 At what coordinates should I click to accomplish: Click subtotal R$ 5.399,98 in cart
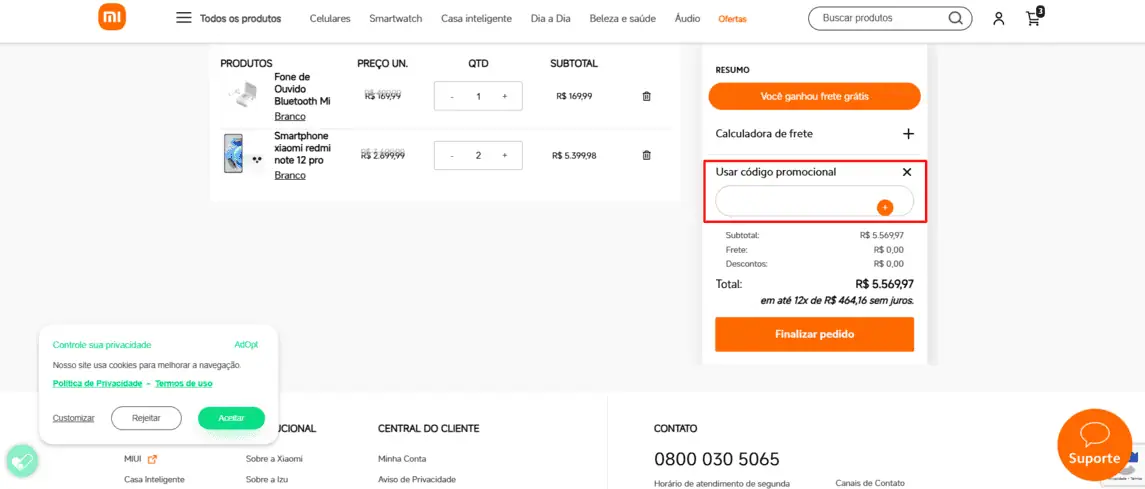pyautogui.click(x=574, y=155)
